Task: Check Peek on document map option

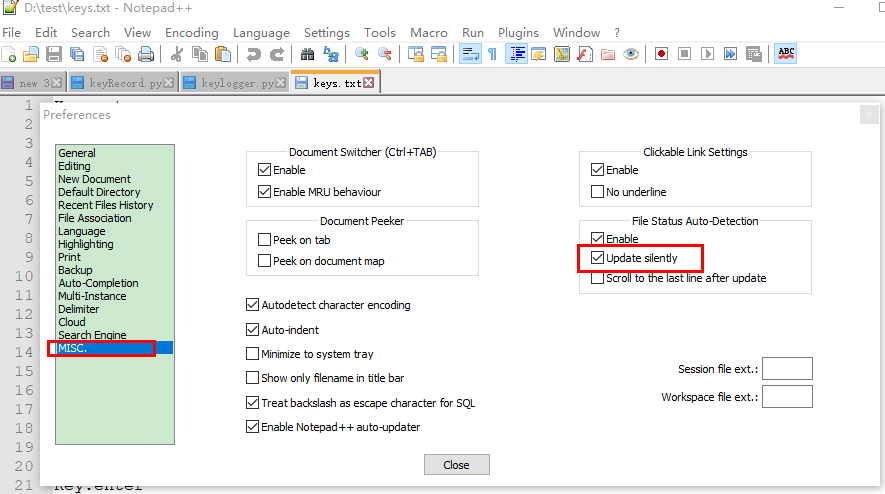Action: click(x=264, y=261)
